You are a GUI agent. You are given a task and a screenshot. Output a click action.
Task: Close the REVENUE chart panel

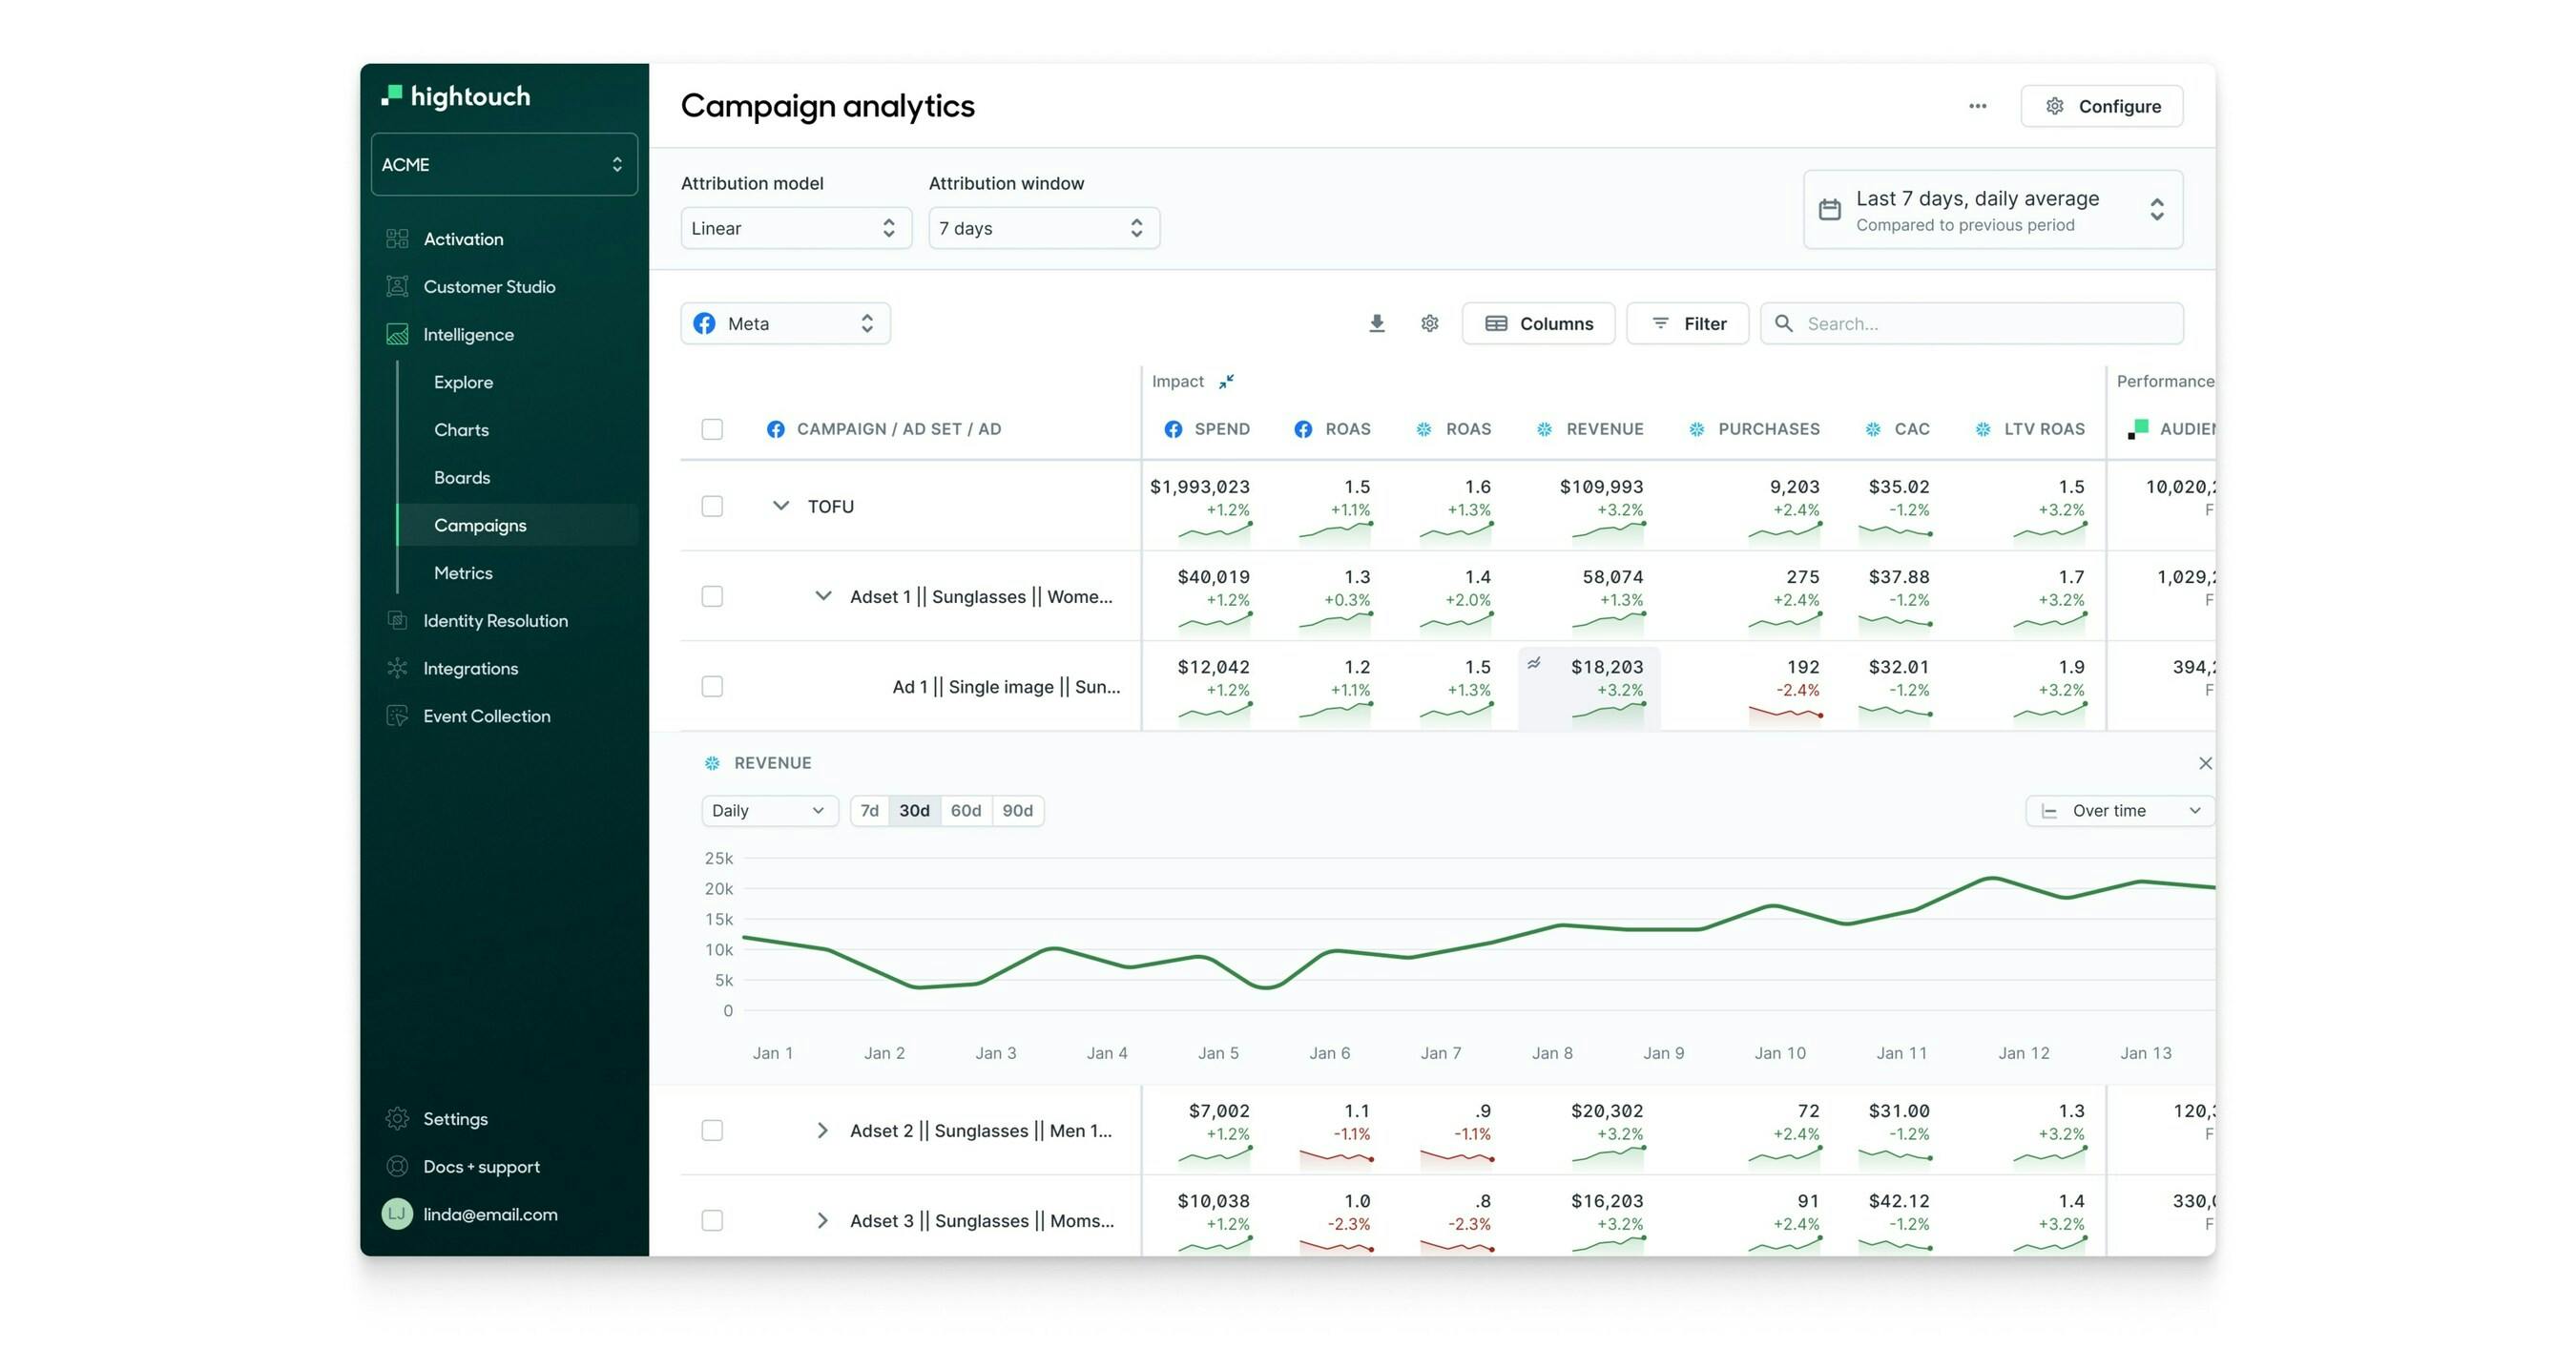(x=2205, y=763)
